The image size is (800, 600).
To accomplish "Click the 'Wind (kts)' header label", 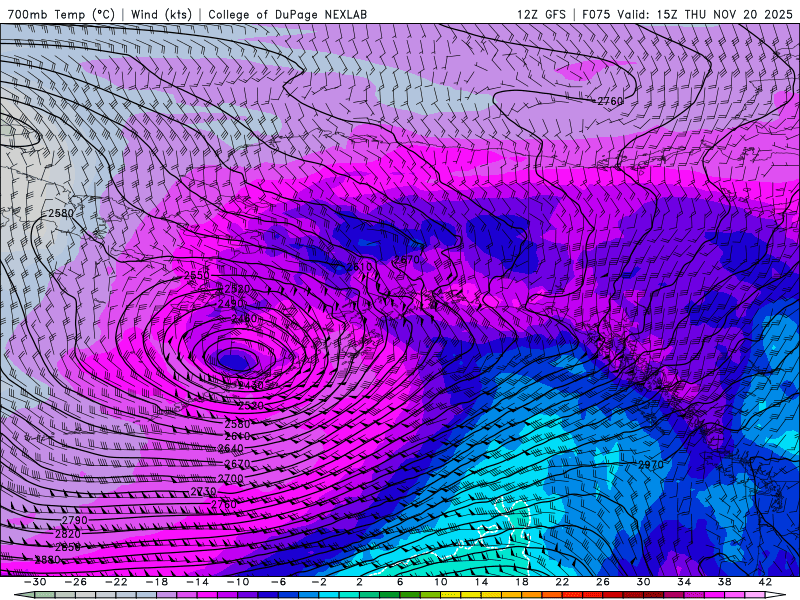I will click(x=161, y=15).
